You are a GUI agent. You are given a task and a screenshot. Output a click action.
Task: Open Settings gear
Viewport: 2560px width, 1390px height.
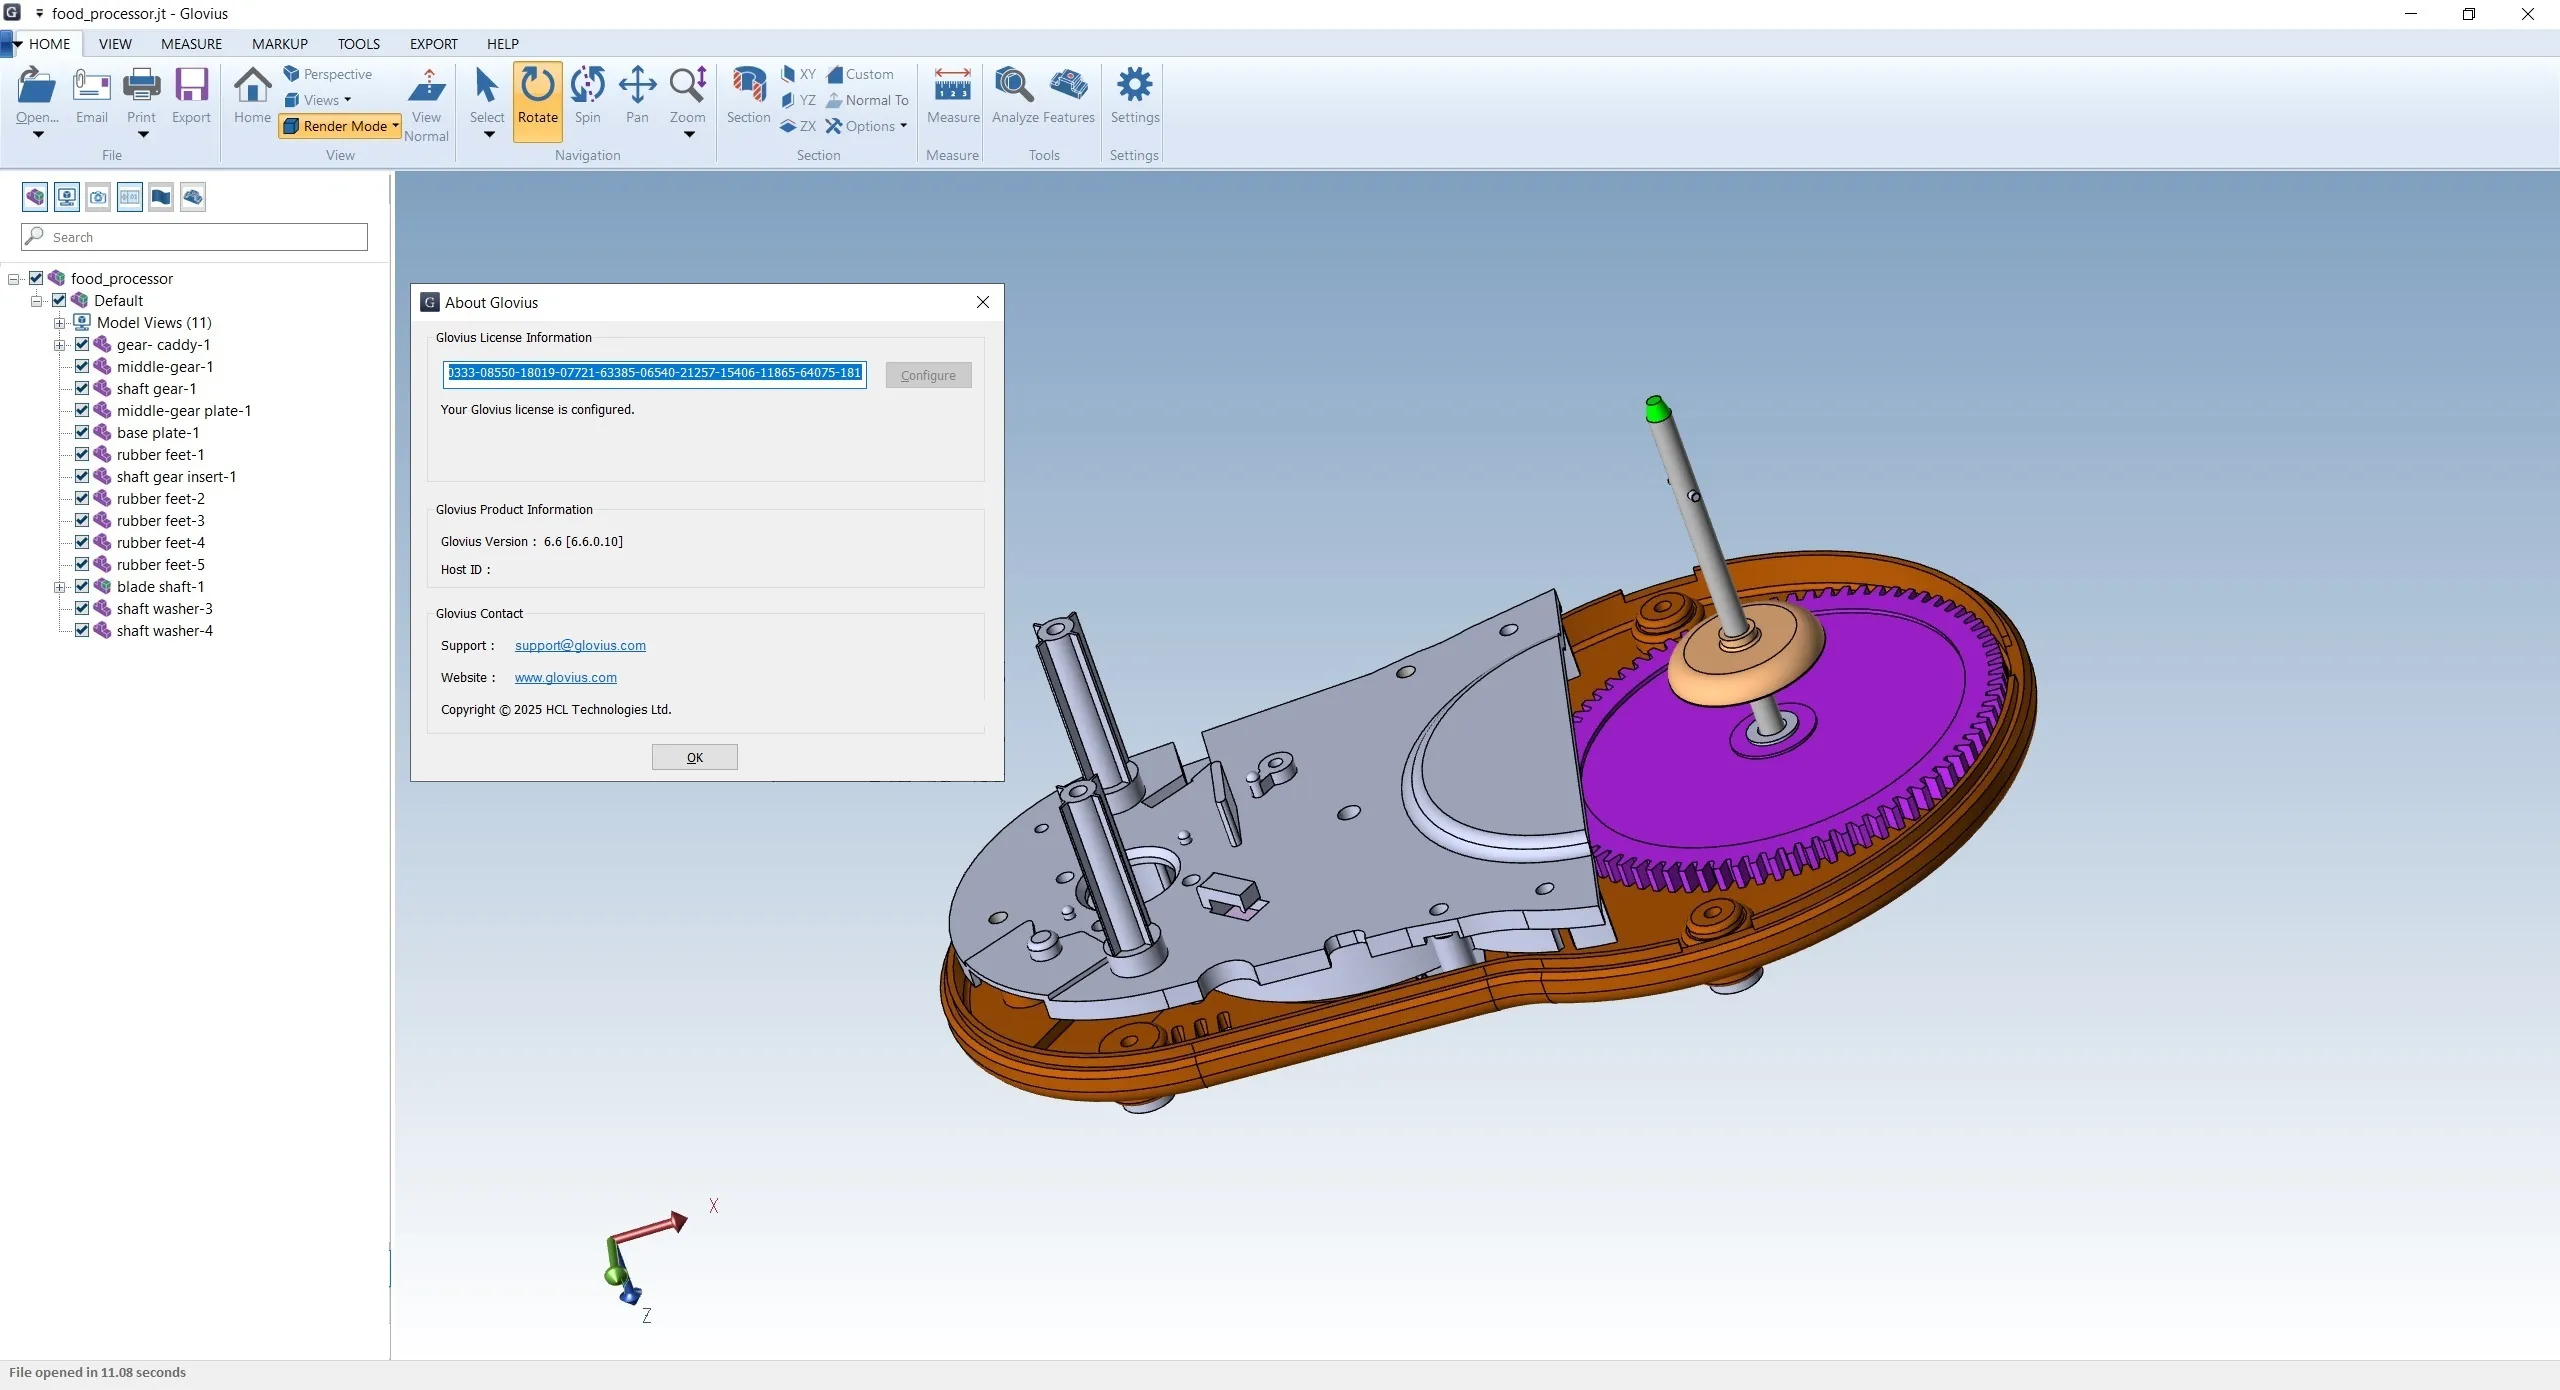pyautogui.click(x=1135, y=95)
